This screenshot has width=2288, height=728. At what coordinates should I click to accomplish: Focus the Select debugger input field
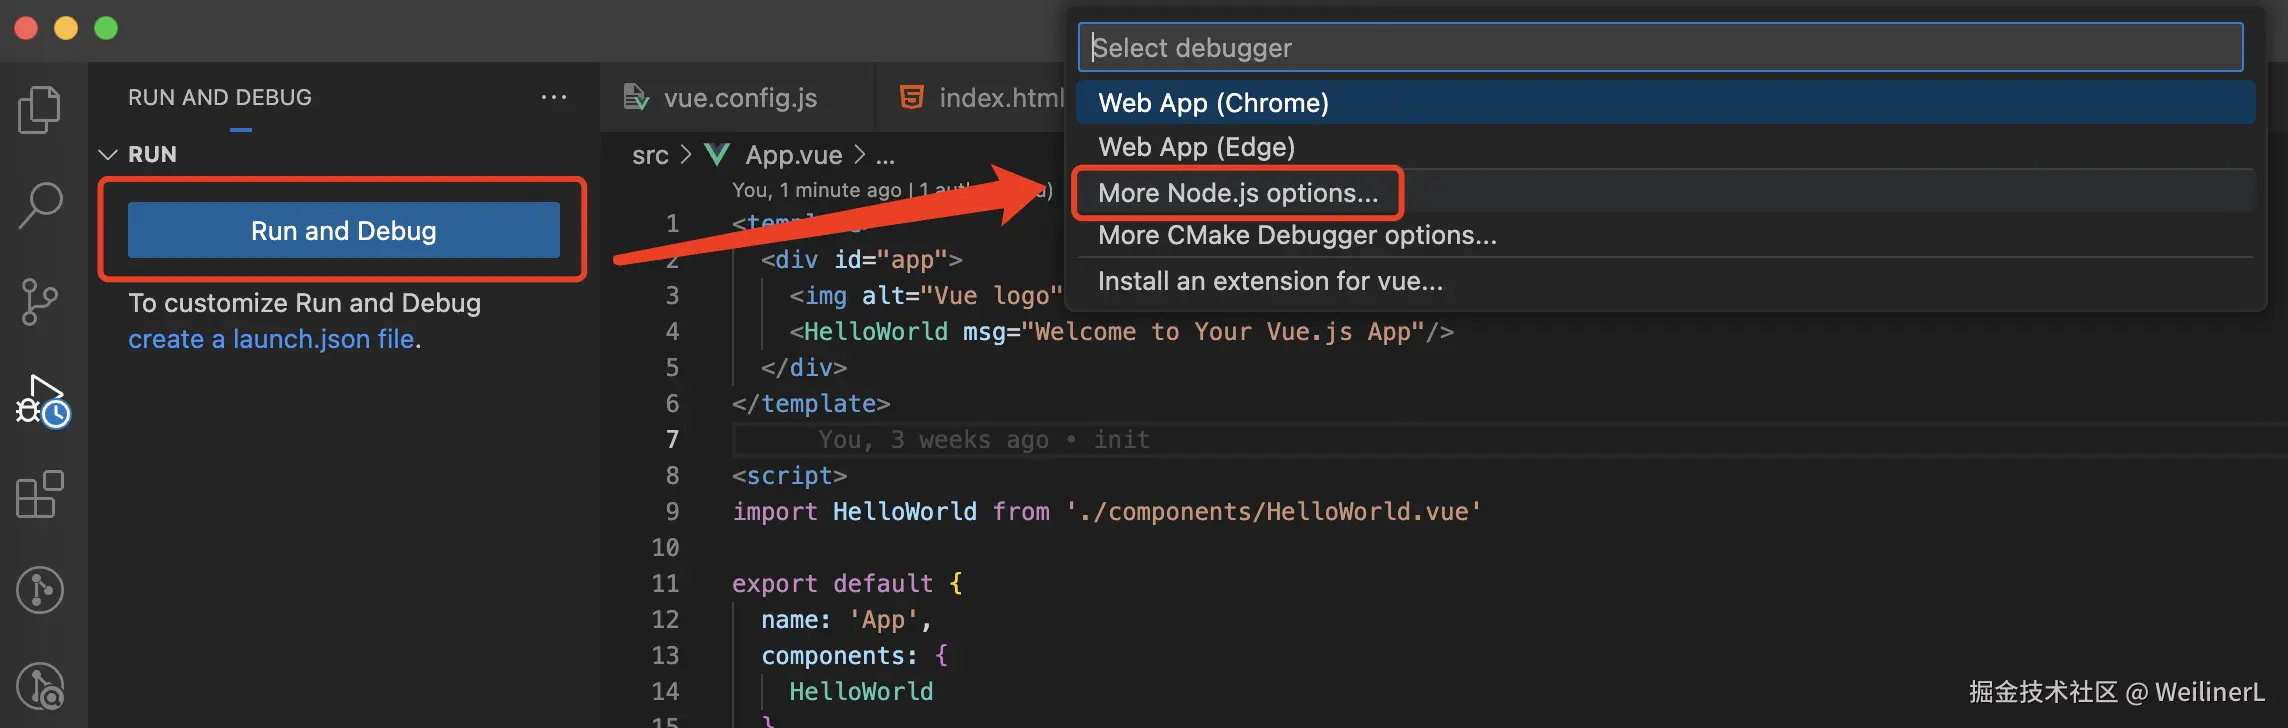pyautogui.click(x=1660, y=48)
